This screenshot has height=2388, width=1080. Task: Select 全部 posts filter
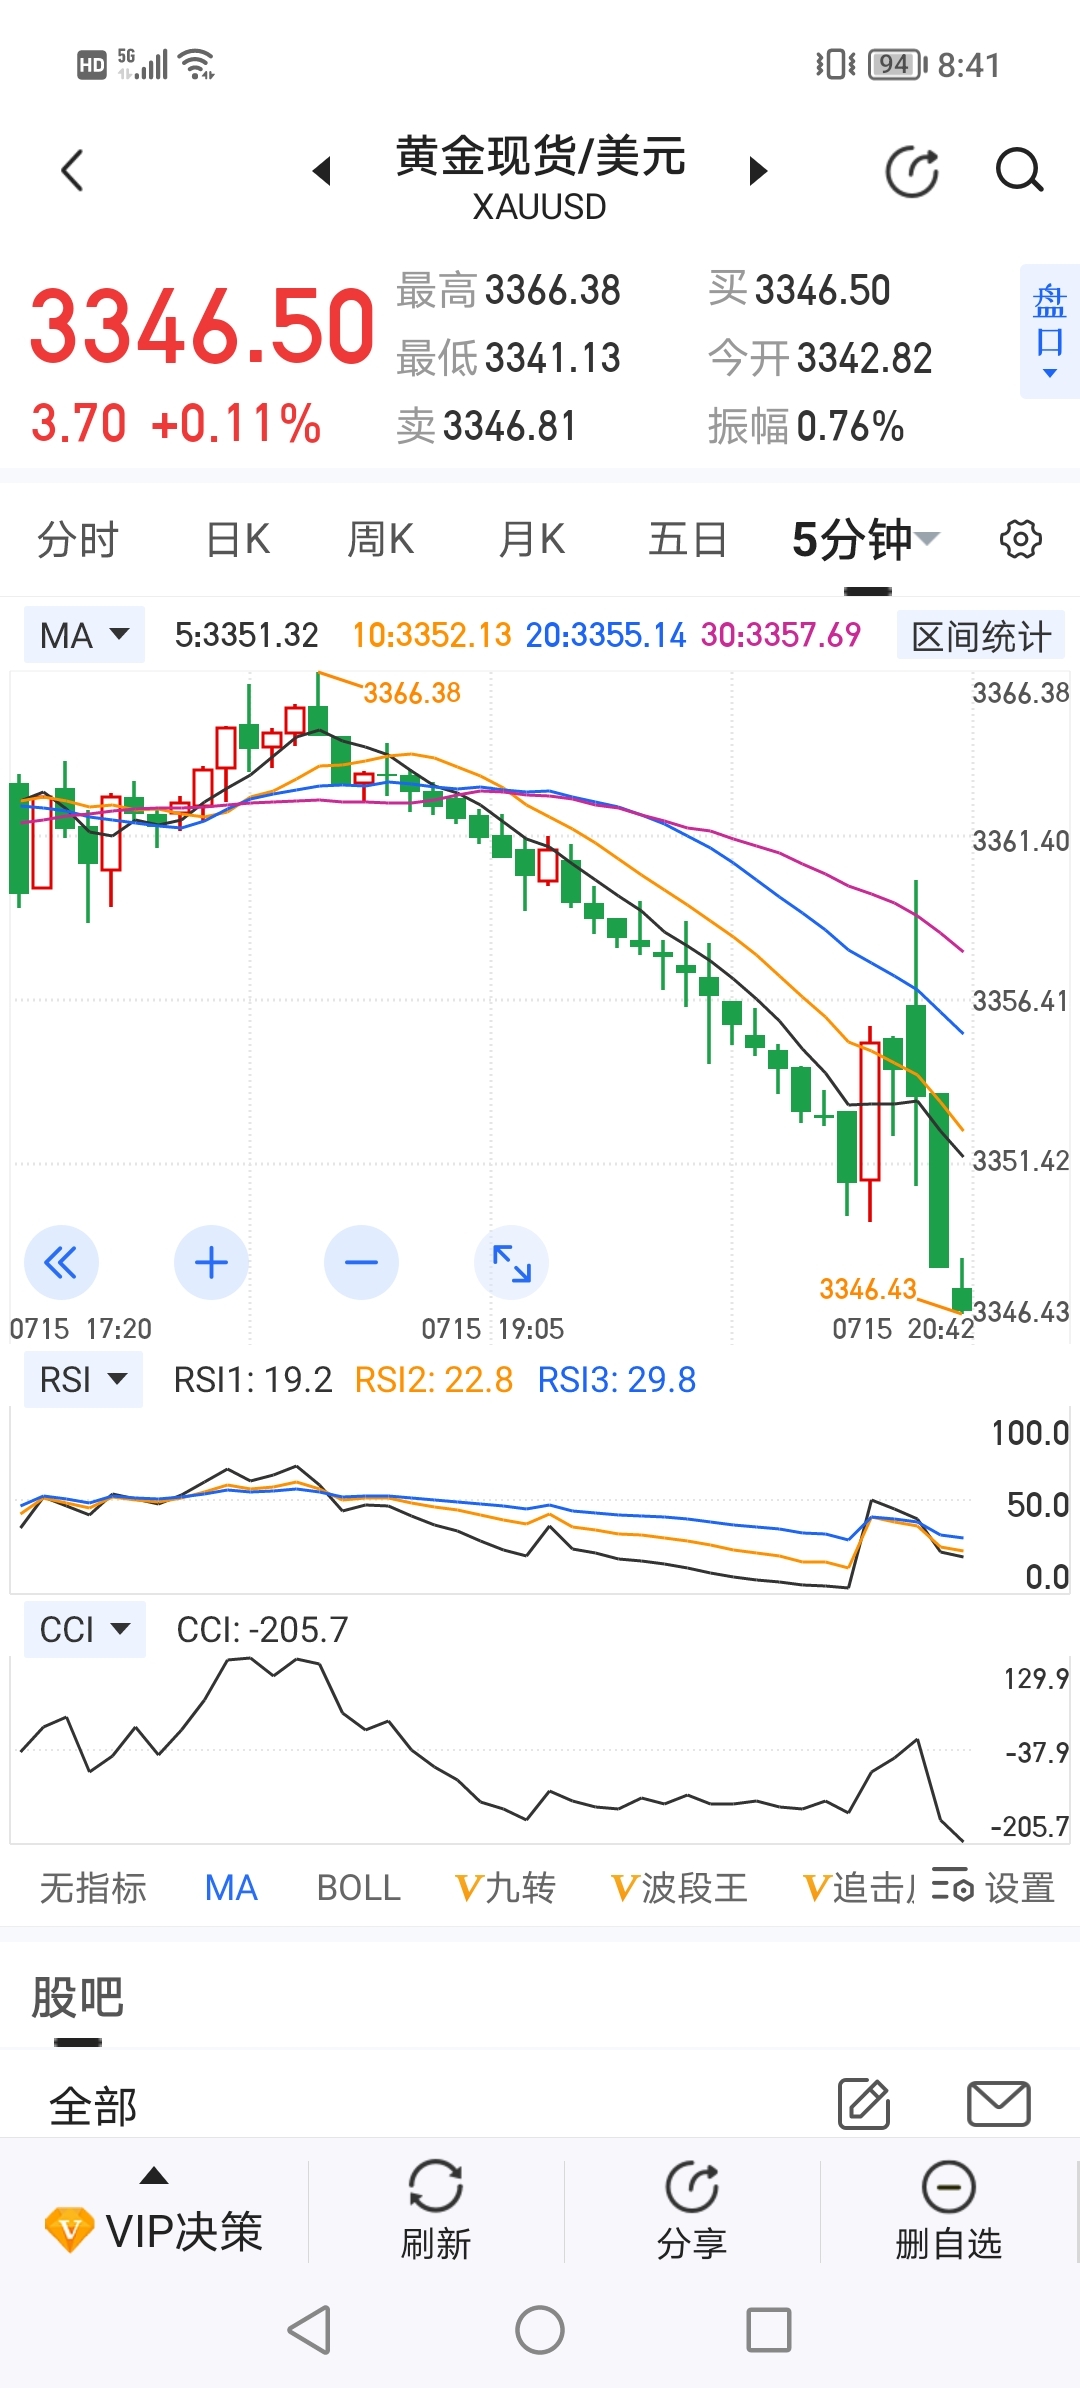(x=93, y=2106)
